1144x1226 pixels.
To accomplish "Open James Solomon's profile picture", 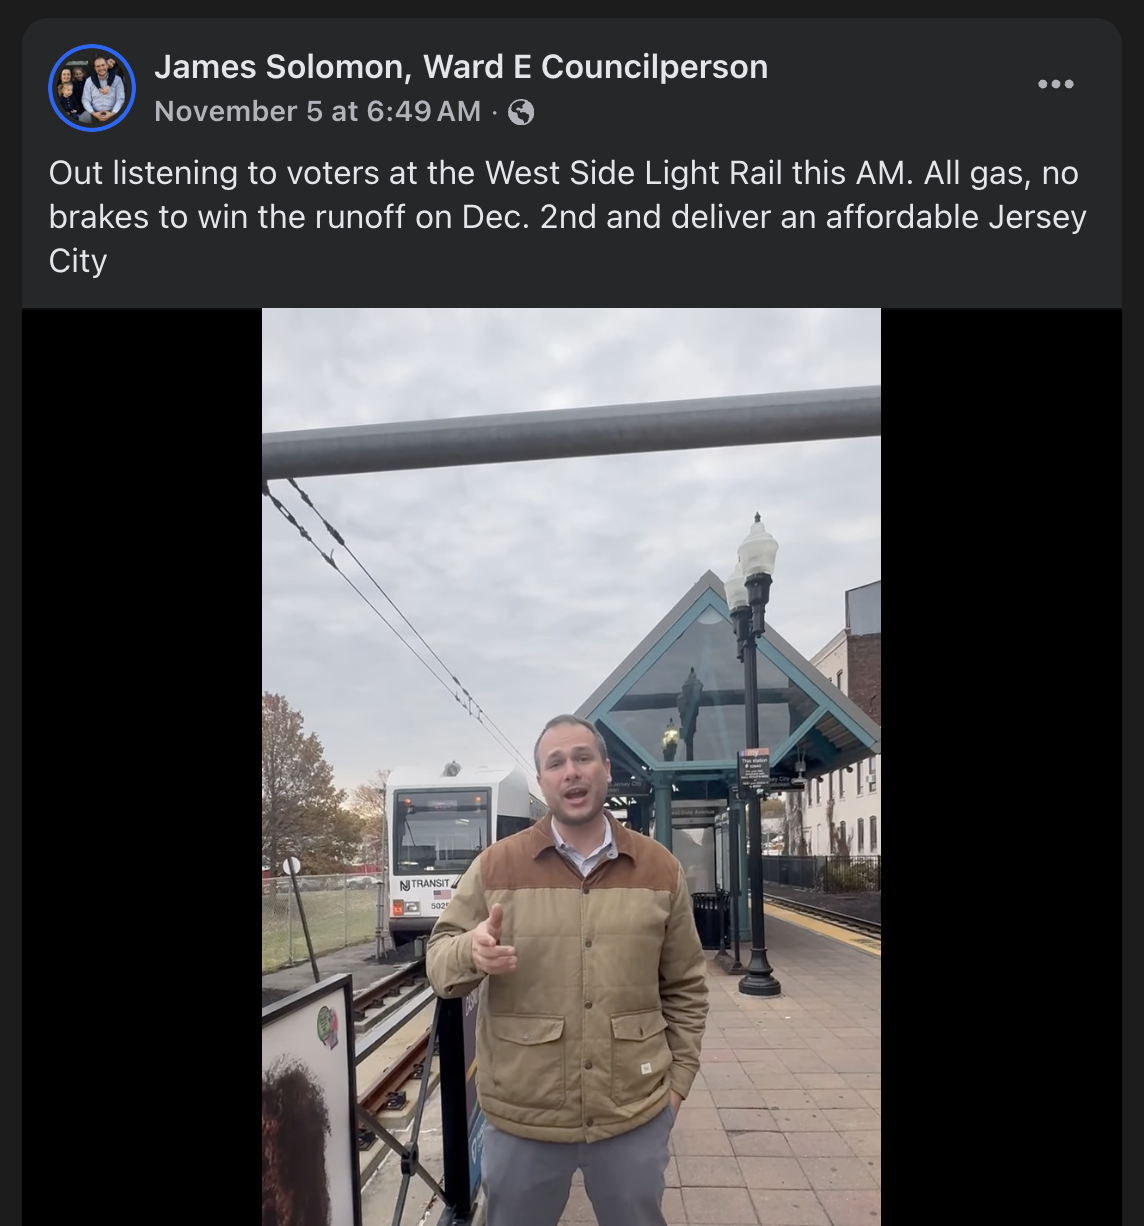I will (x=92, y=88).
